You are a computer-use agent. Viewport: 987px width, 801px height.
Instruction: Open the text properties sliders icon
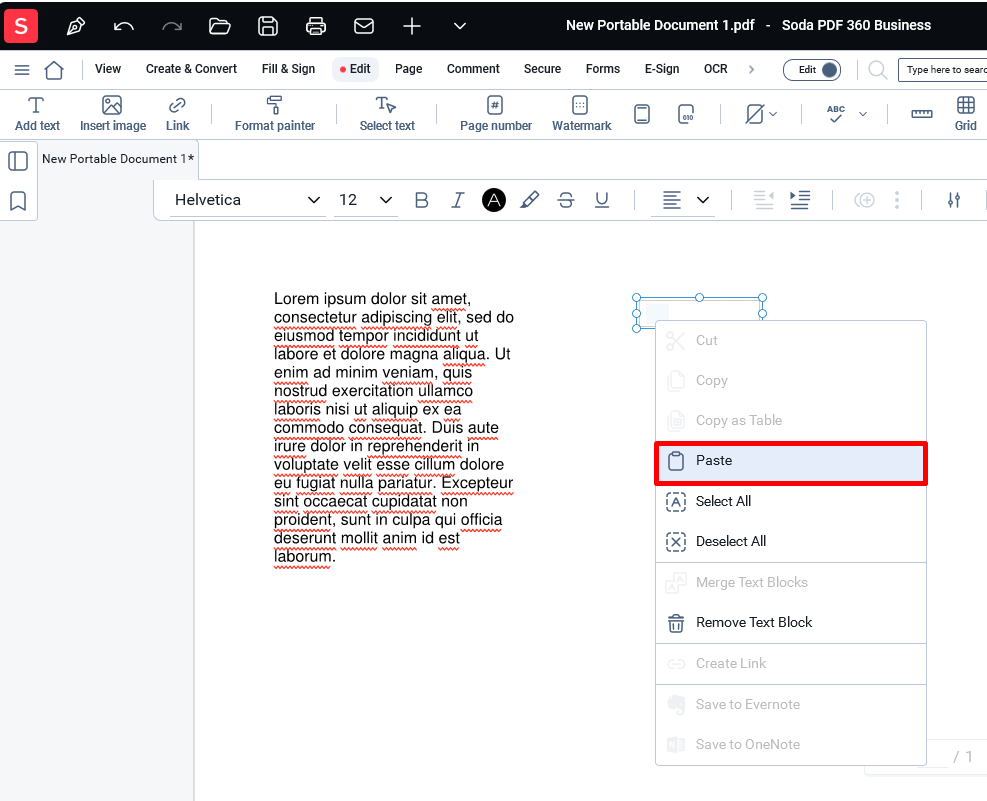(x=954, y=200)
